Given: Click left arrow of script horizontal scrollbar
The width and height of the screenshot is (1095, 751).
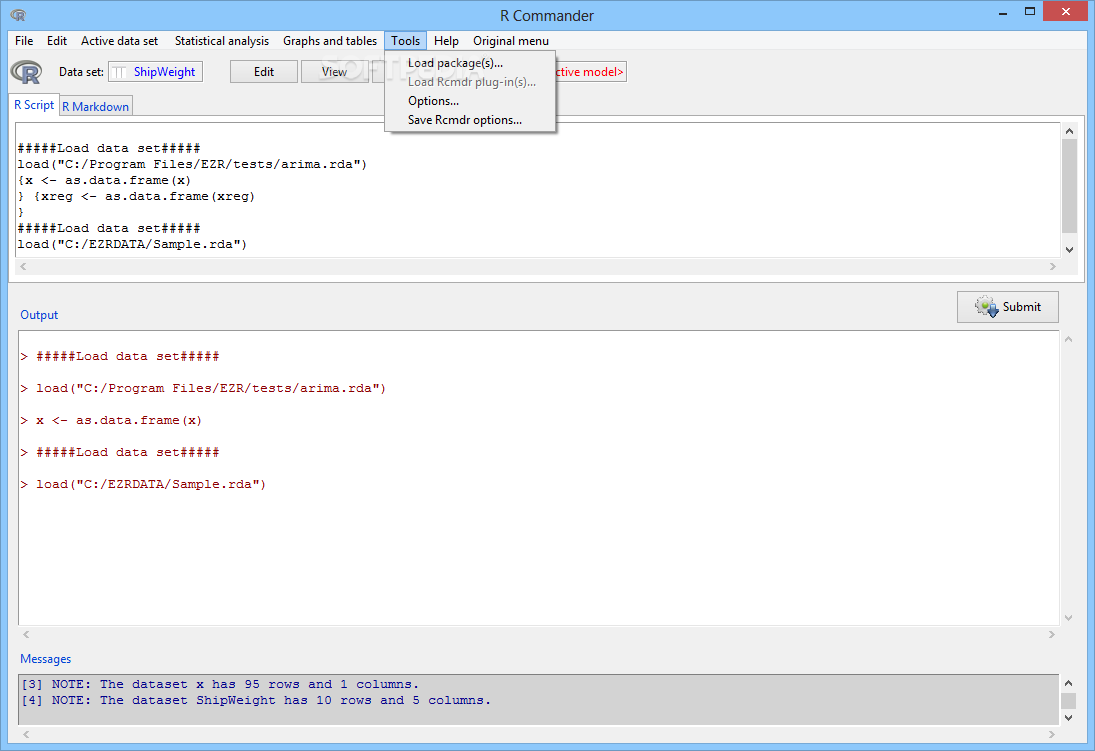Looking at the screenshot, I should (x=24, y=266).
